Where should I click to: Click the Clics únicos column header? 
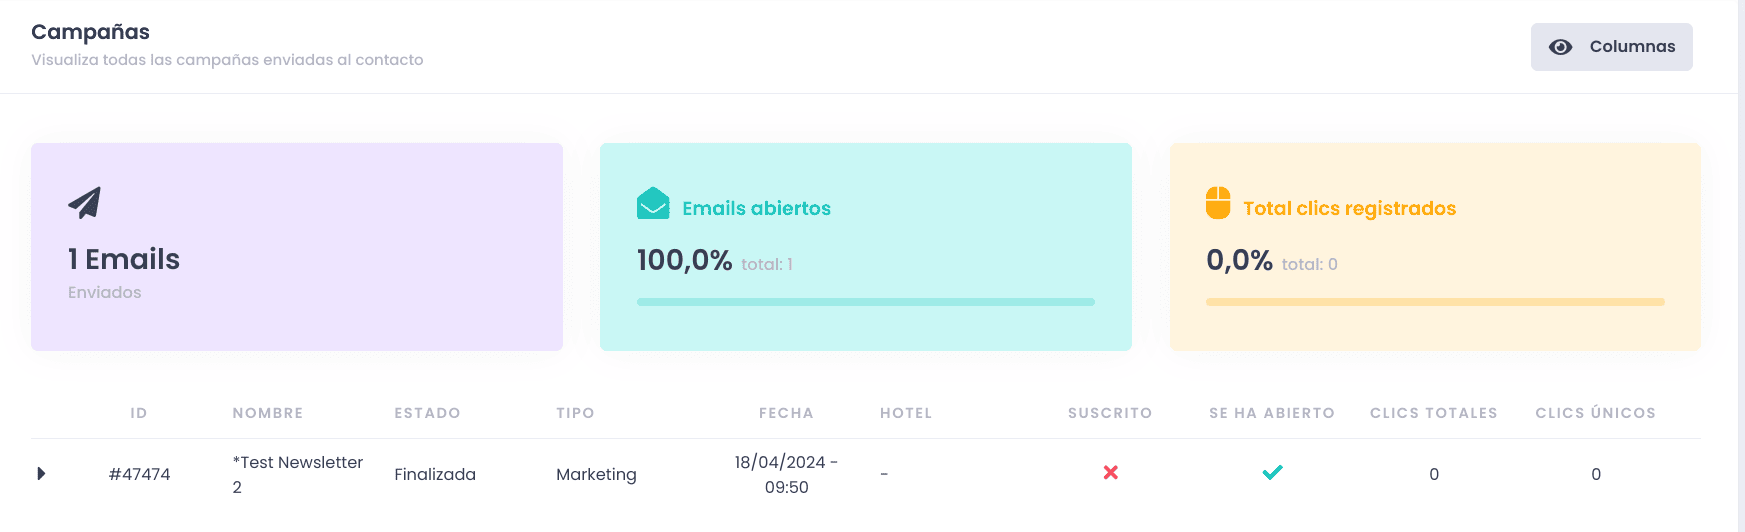tap(1596, 413)
